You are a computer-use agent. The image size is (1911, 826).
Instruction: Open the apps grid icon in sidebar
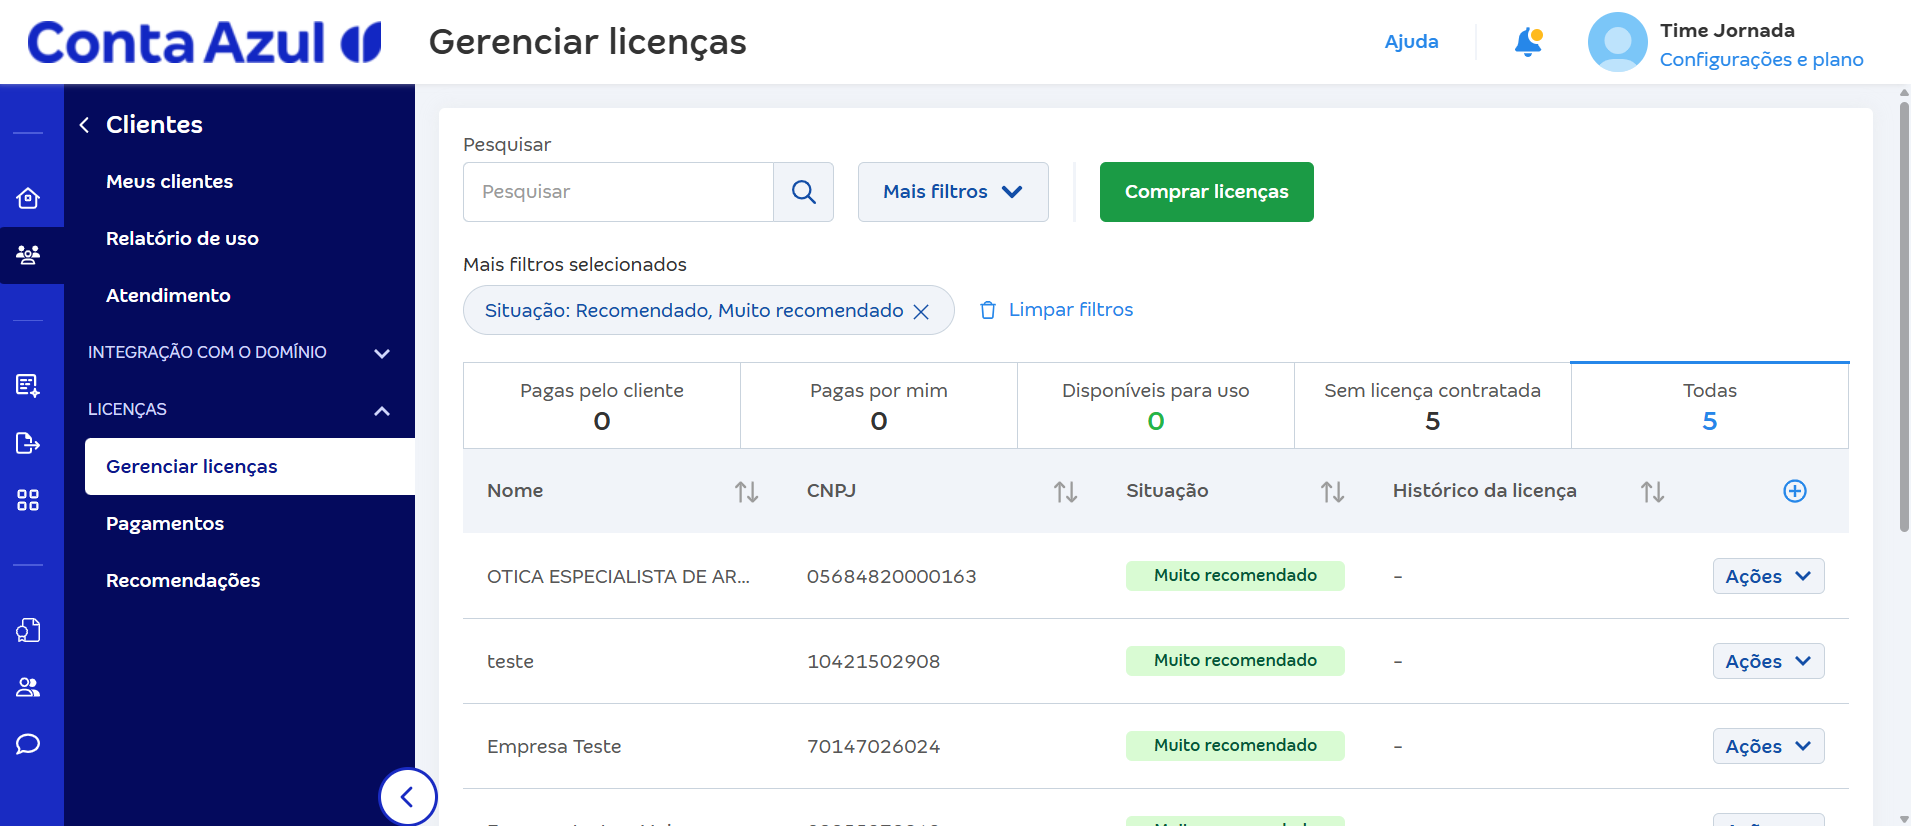point(28,500)
